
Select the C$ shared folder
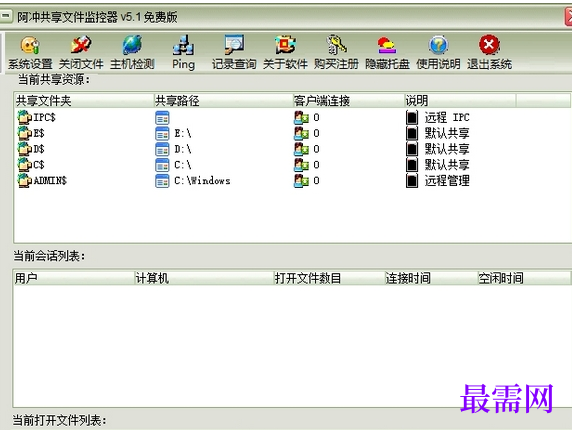(x=31, y=165)
